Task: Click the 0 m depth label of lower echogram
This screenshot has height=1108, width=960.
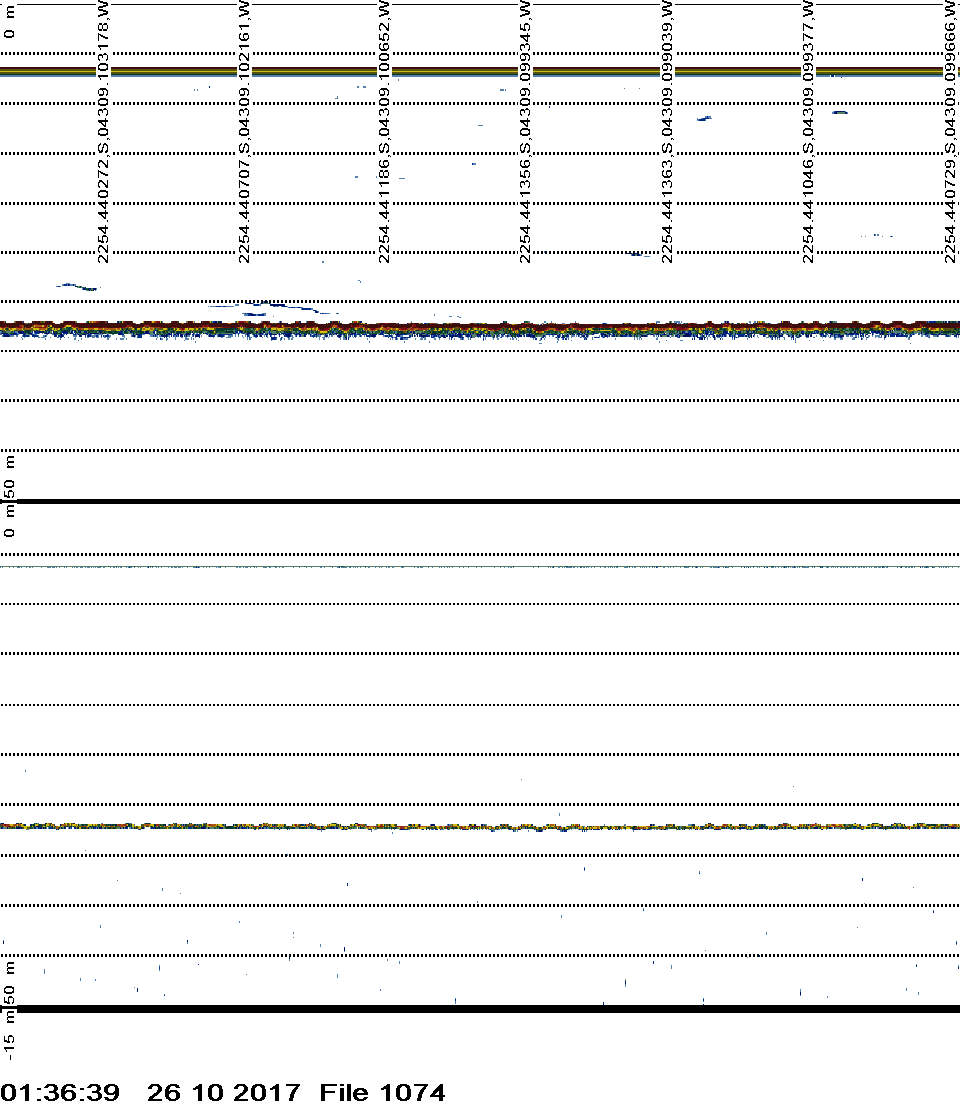Action: coord(9,522)
